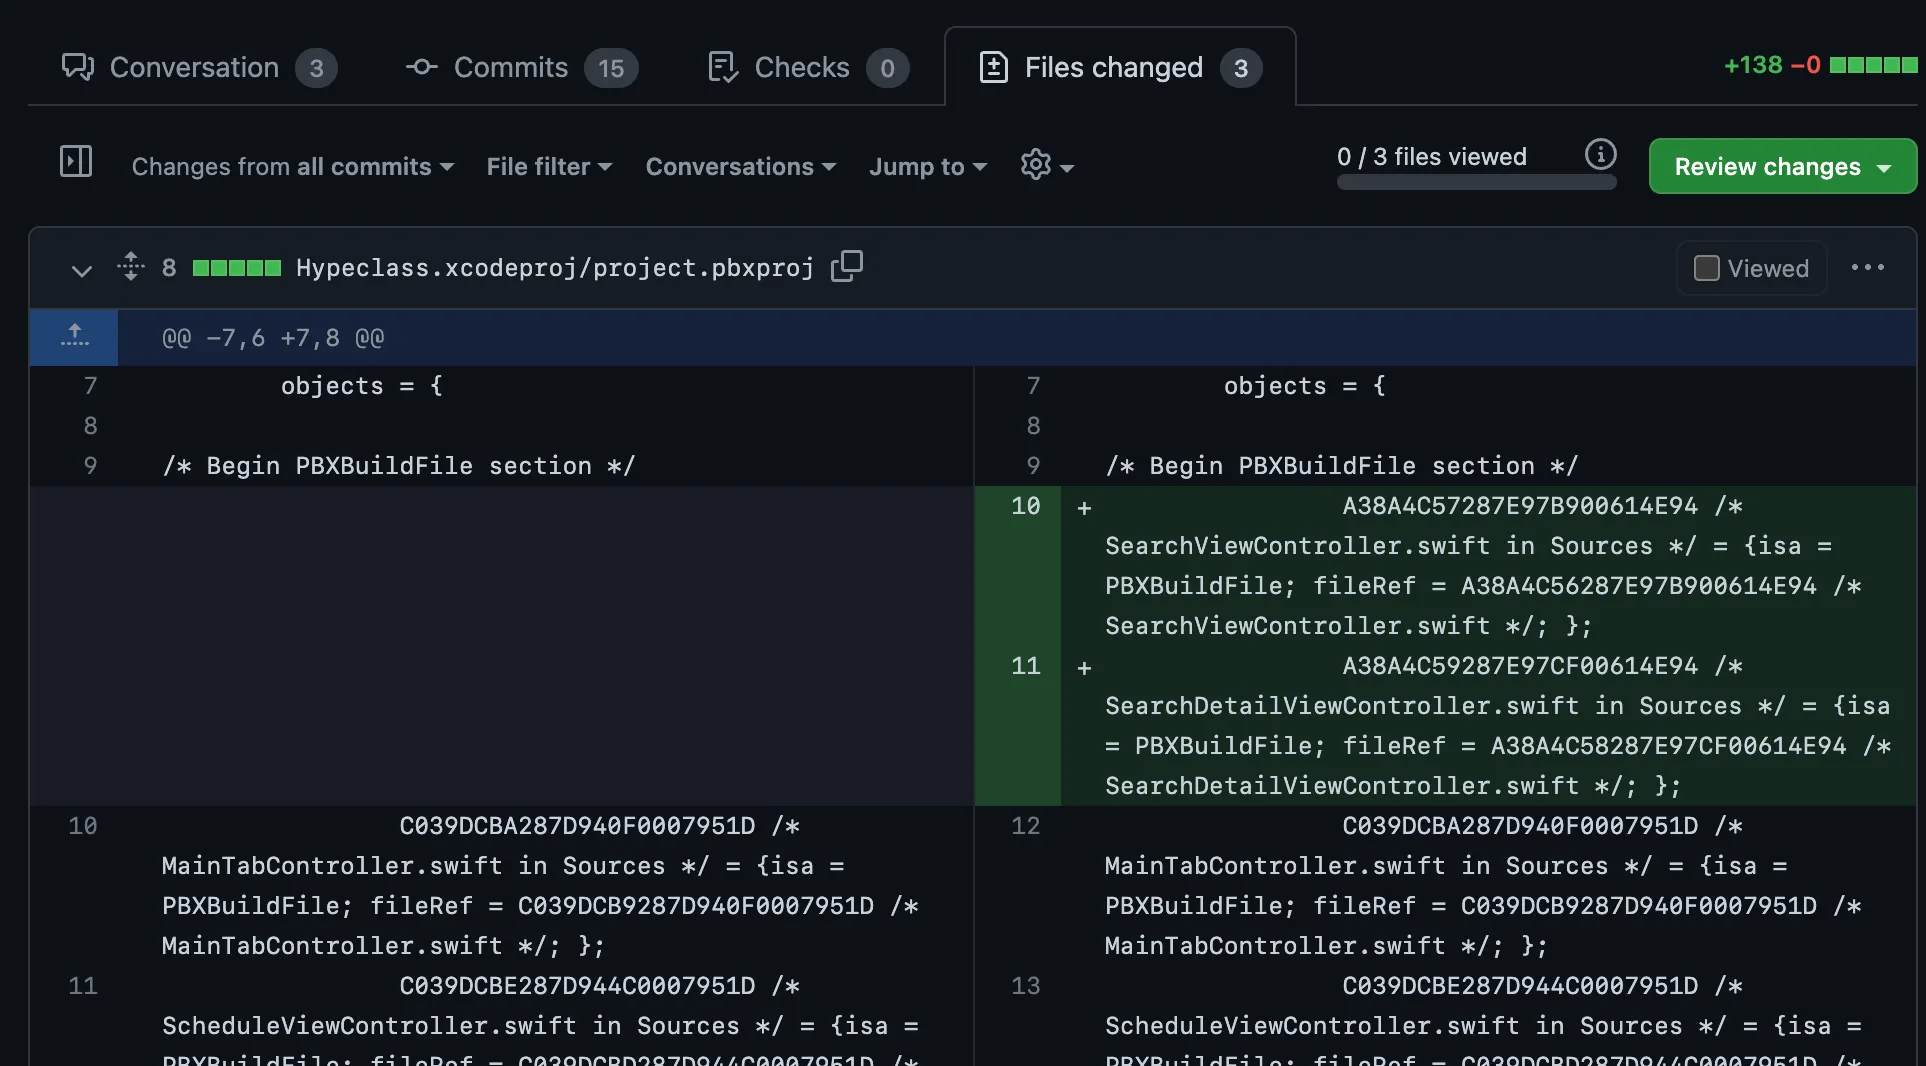This screenshot has height=1066, width=1926.
Task: Open the File filter dropdown
Action: (x=549, y=167)
